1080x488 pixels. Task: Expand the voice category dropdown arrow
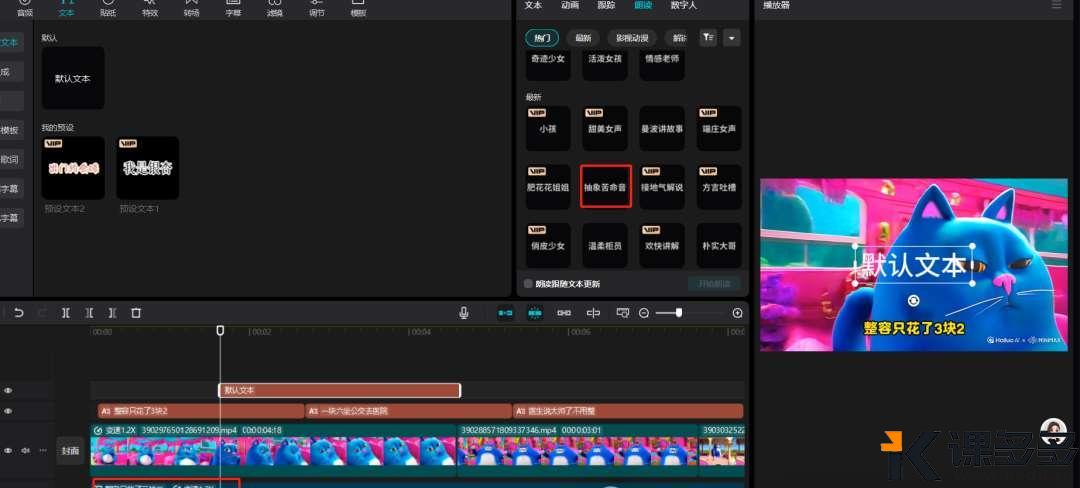click(732, 38)
